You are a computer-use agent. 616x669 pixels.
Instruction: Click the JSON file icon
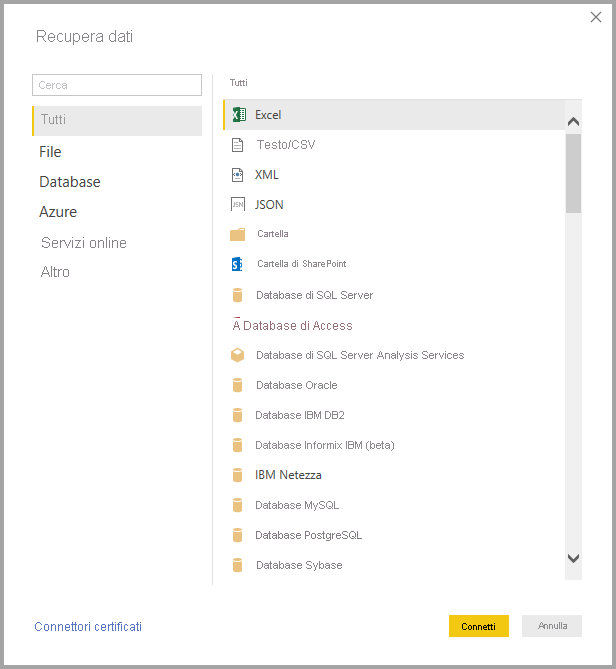(x=238, y=204)
